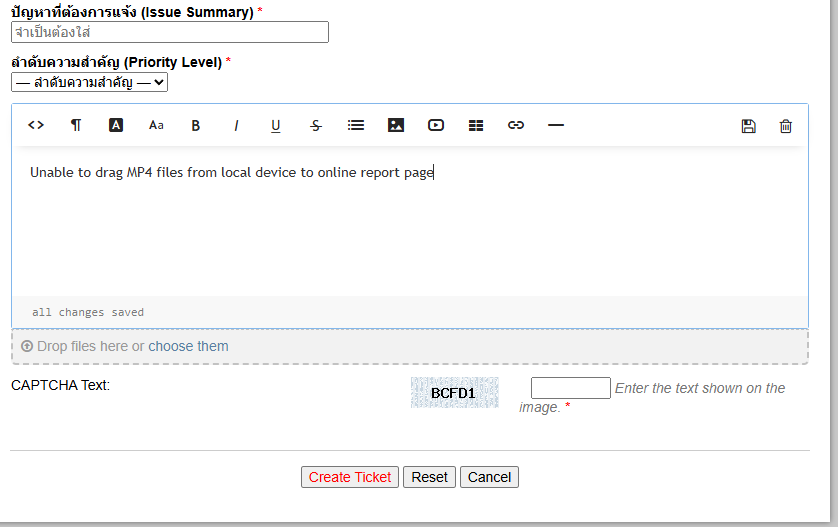
Task: Click the Issue Summary input field
Action: coord(170,32)
